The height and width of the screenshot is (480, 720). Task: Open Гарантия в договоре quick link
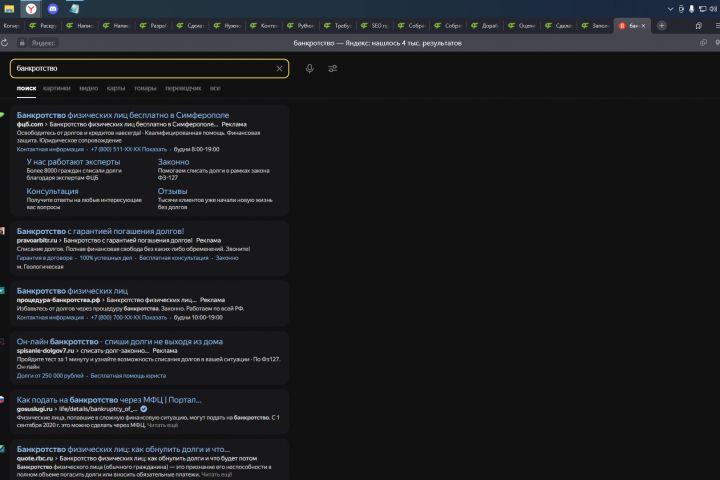(45, 258)
